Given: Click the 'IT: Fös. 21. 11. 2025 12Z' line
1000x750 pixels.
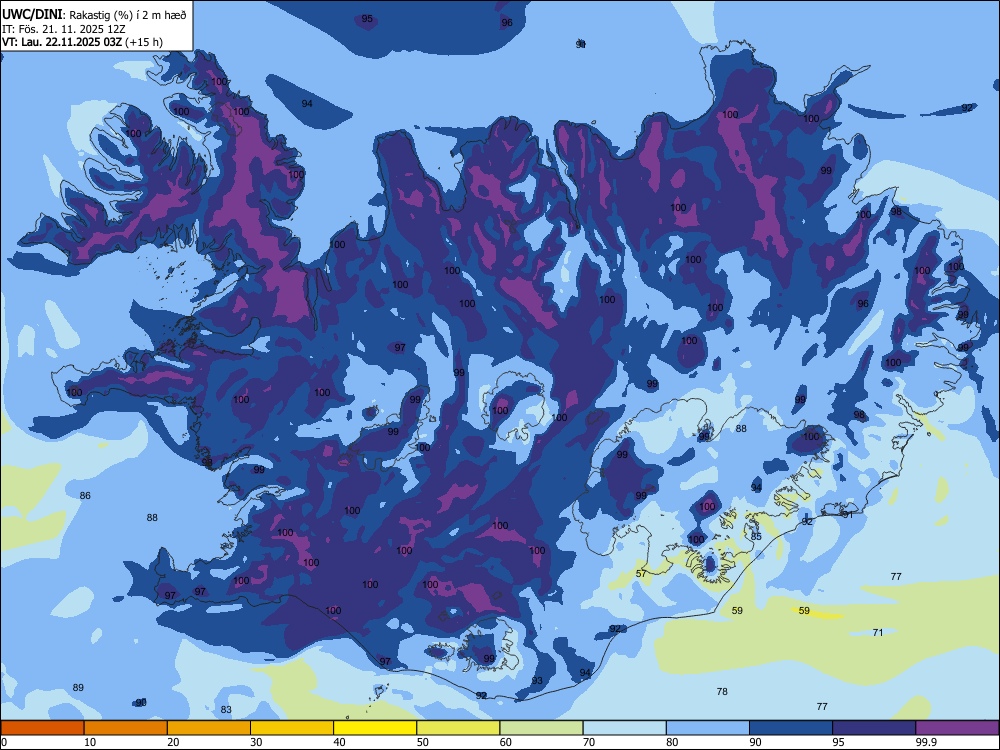Looking at the screenshot, I should (x=63, y=29).
